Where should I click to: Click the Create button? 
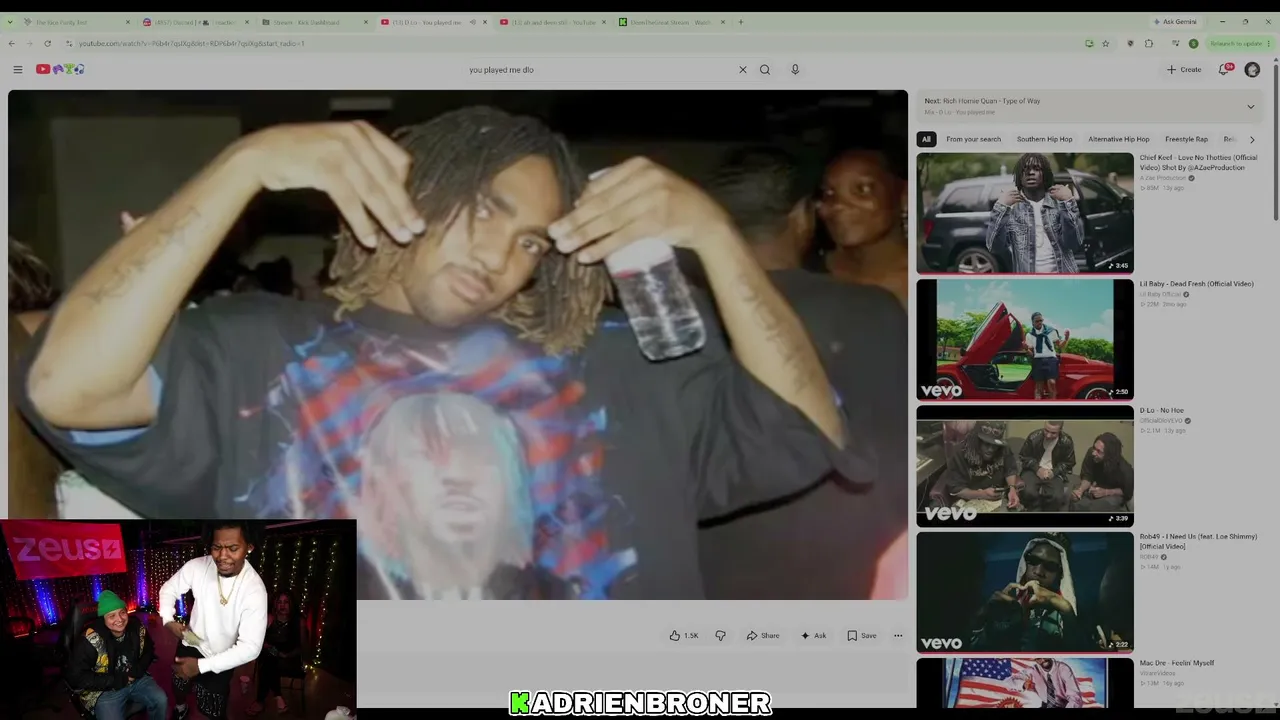(1184, 69)
